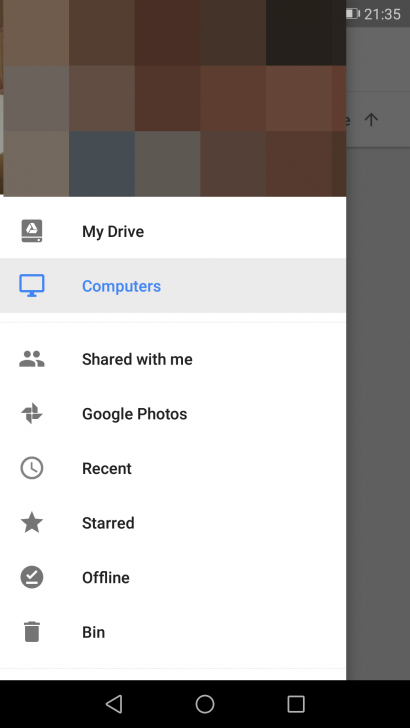Tap the sort direction up arrow
Viewport: 410px width, 728px height.
click(x=371, y=120)
